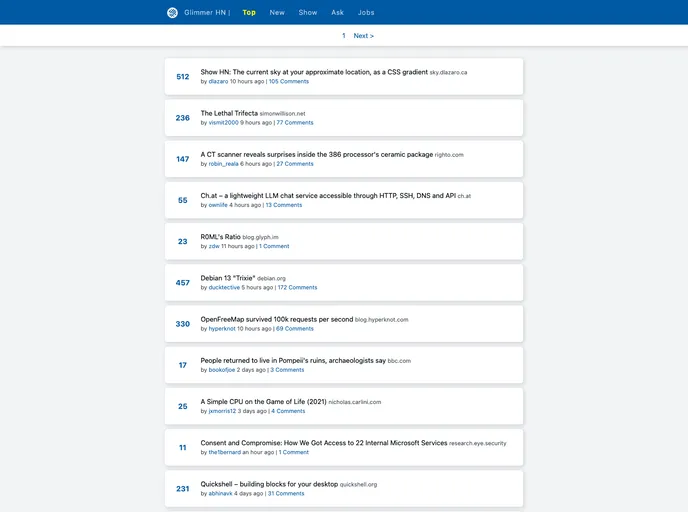Open Ch.at lightweight LLM chat story

[328, 196]
